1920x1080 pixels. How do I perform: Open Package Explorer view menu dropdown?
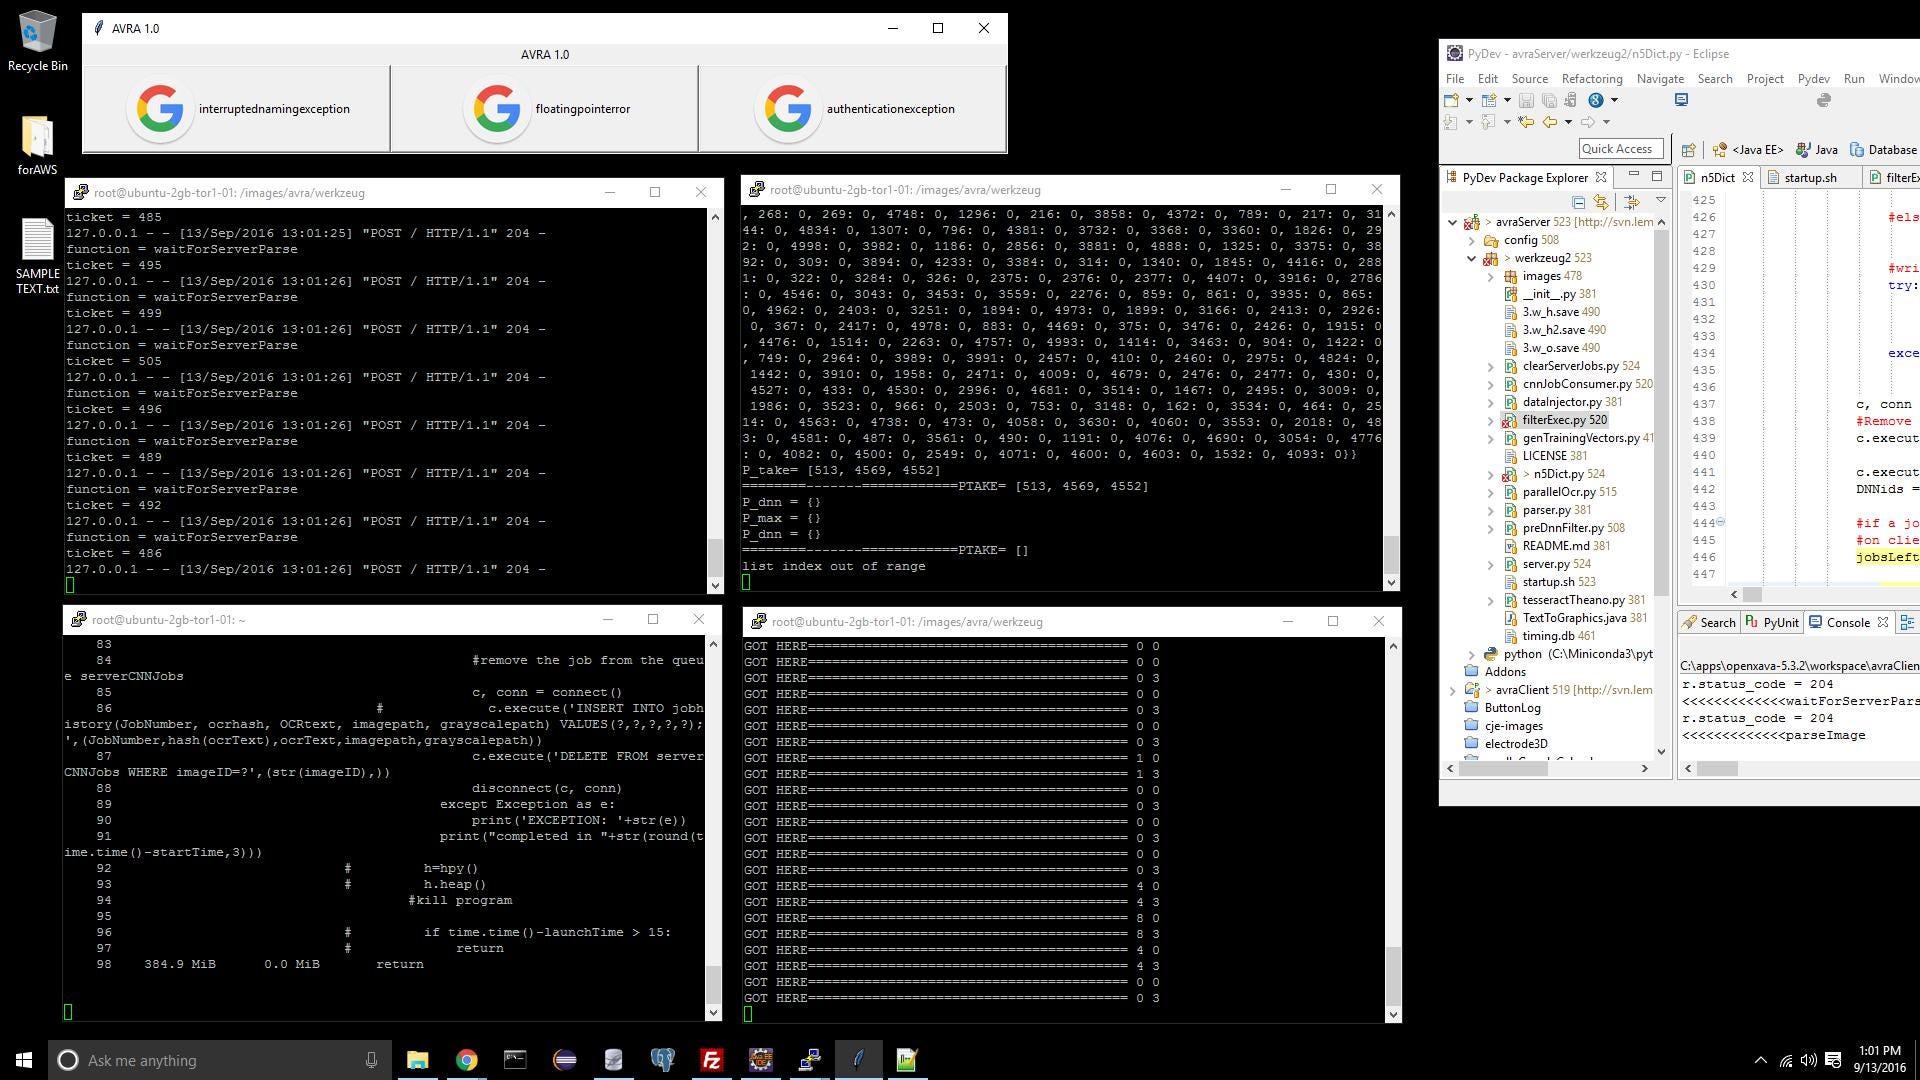pos(1661,201)
